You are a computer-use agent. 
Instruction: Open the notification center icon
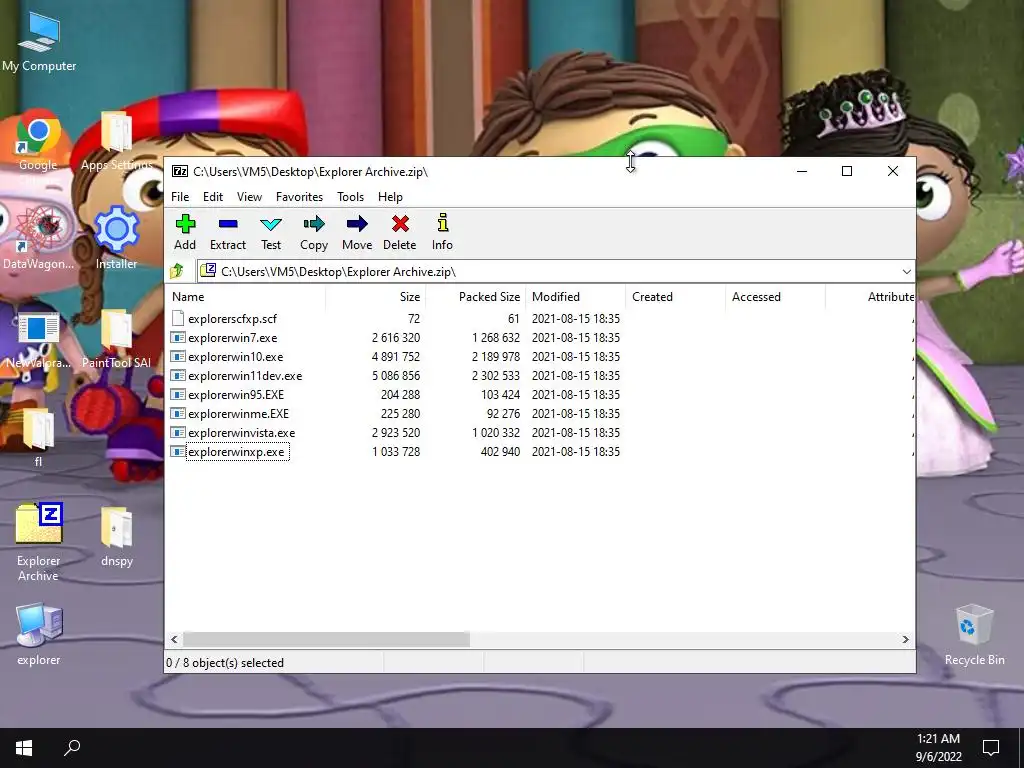coord(991,748)
